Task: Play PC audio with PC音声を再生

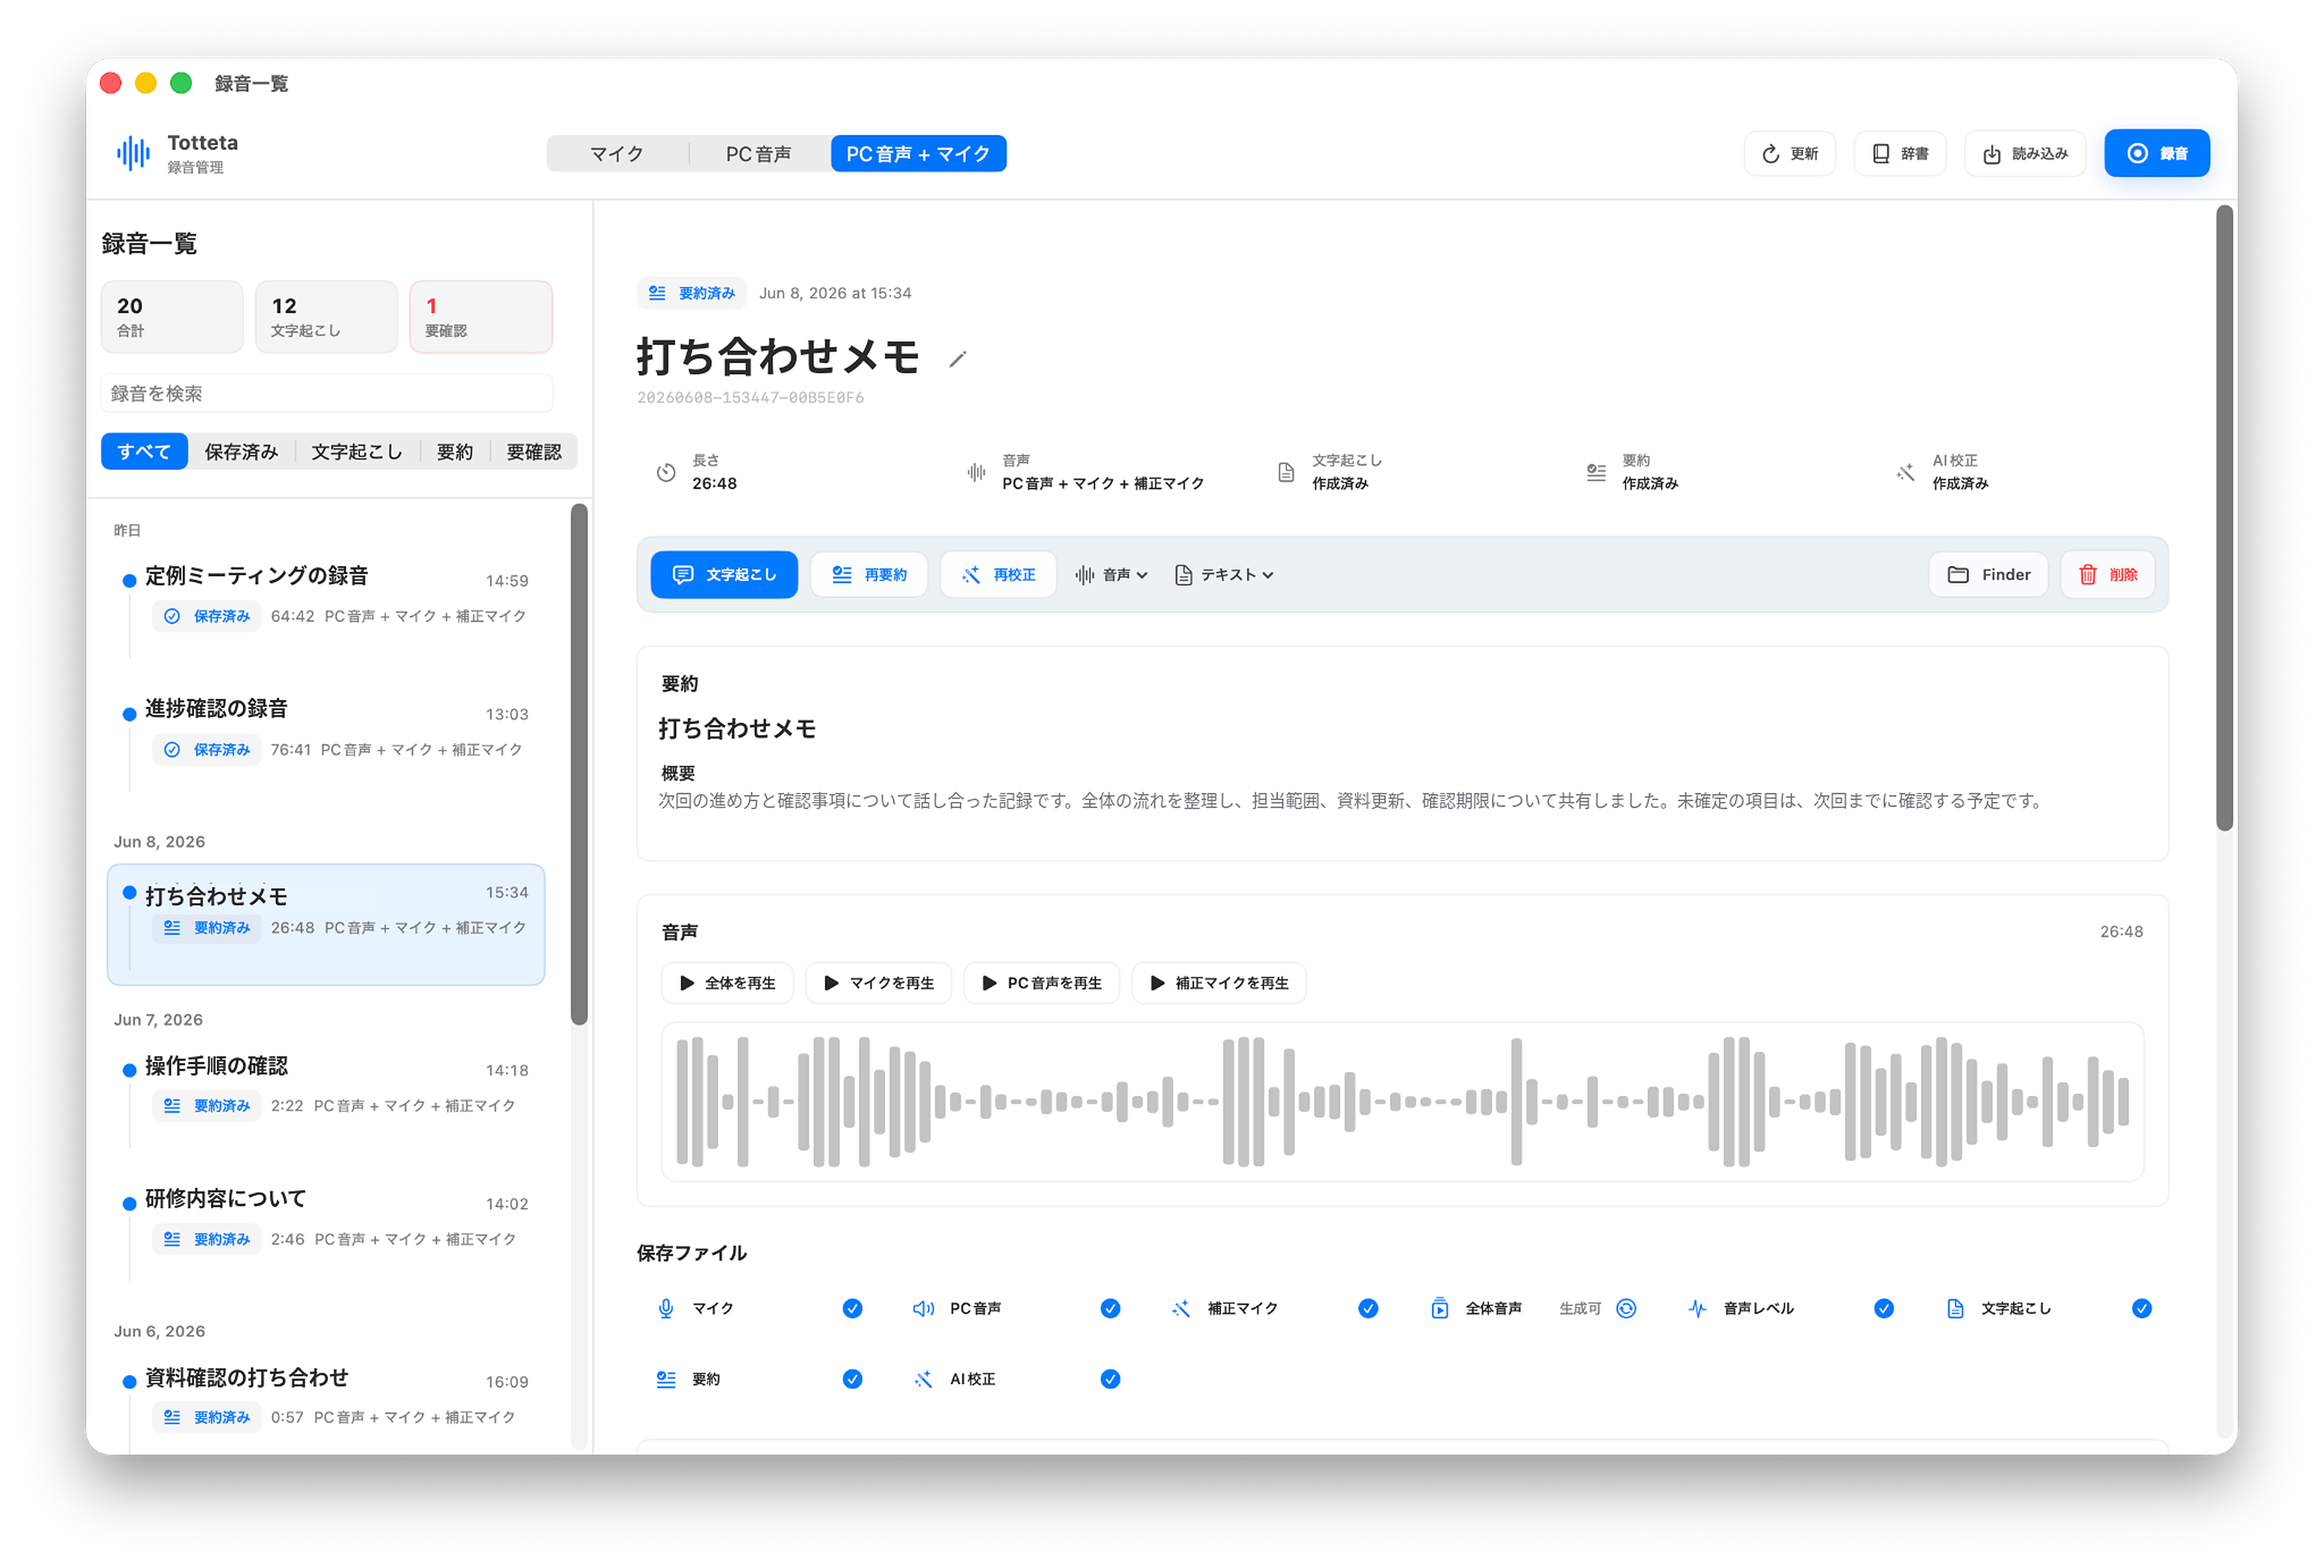Action: pos(1041,983)
